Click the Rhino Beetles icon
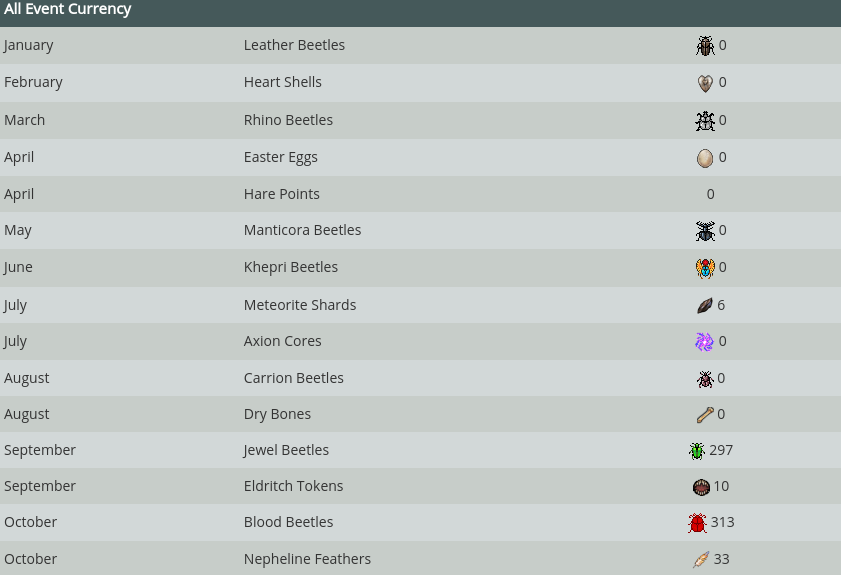 (x=705, y=121)
